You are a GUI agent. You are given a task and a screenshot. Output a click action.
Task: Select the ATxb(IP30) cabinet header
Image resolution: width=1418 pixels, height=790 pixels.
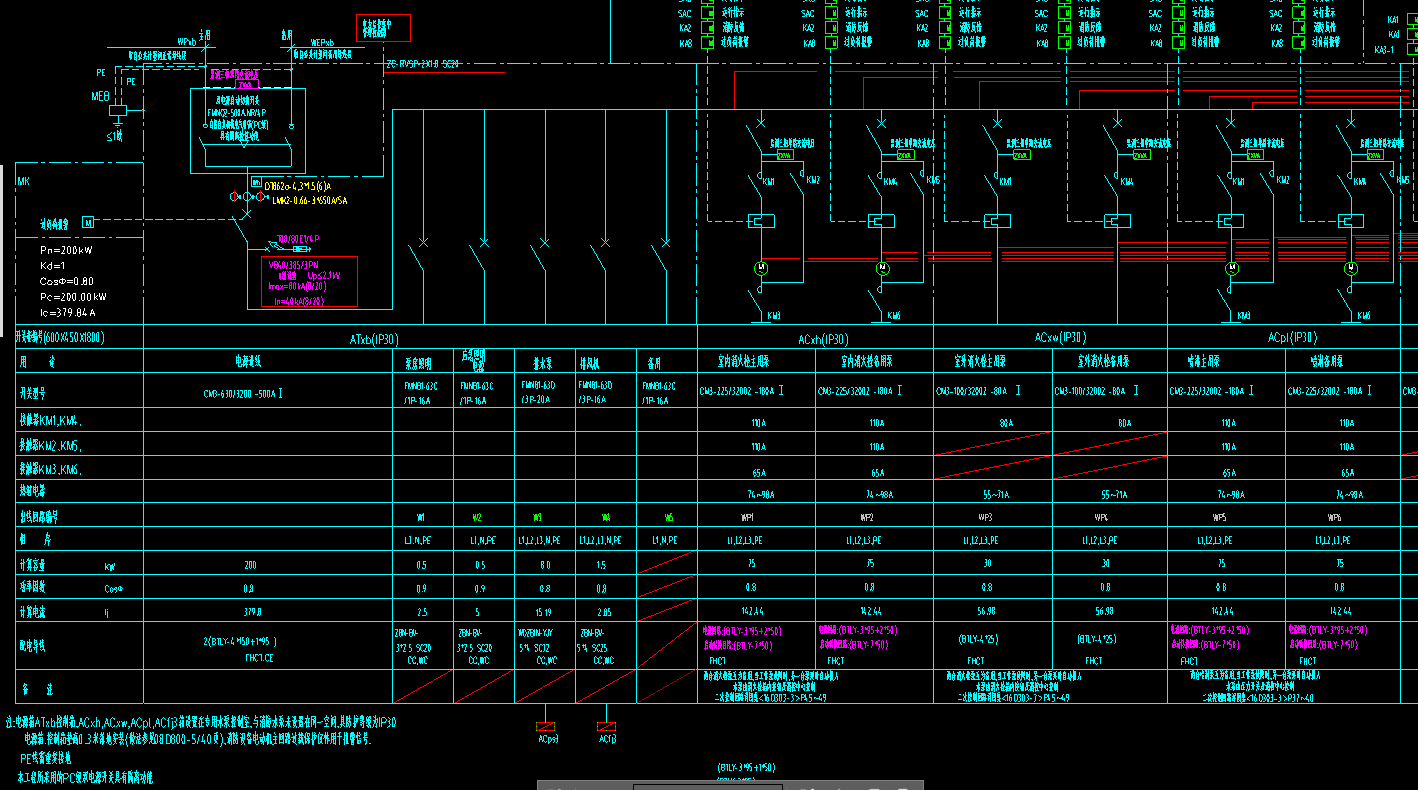click(x=375, y=340)
